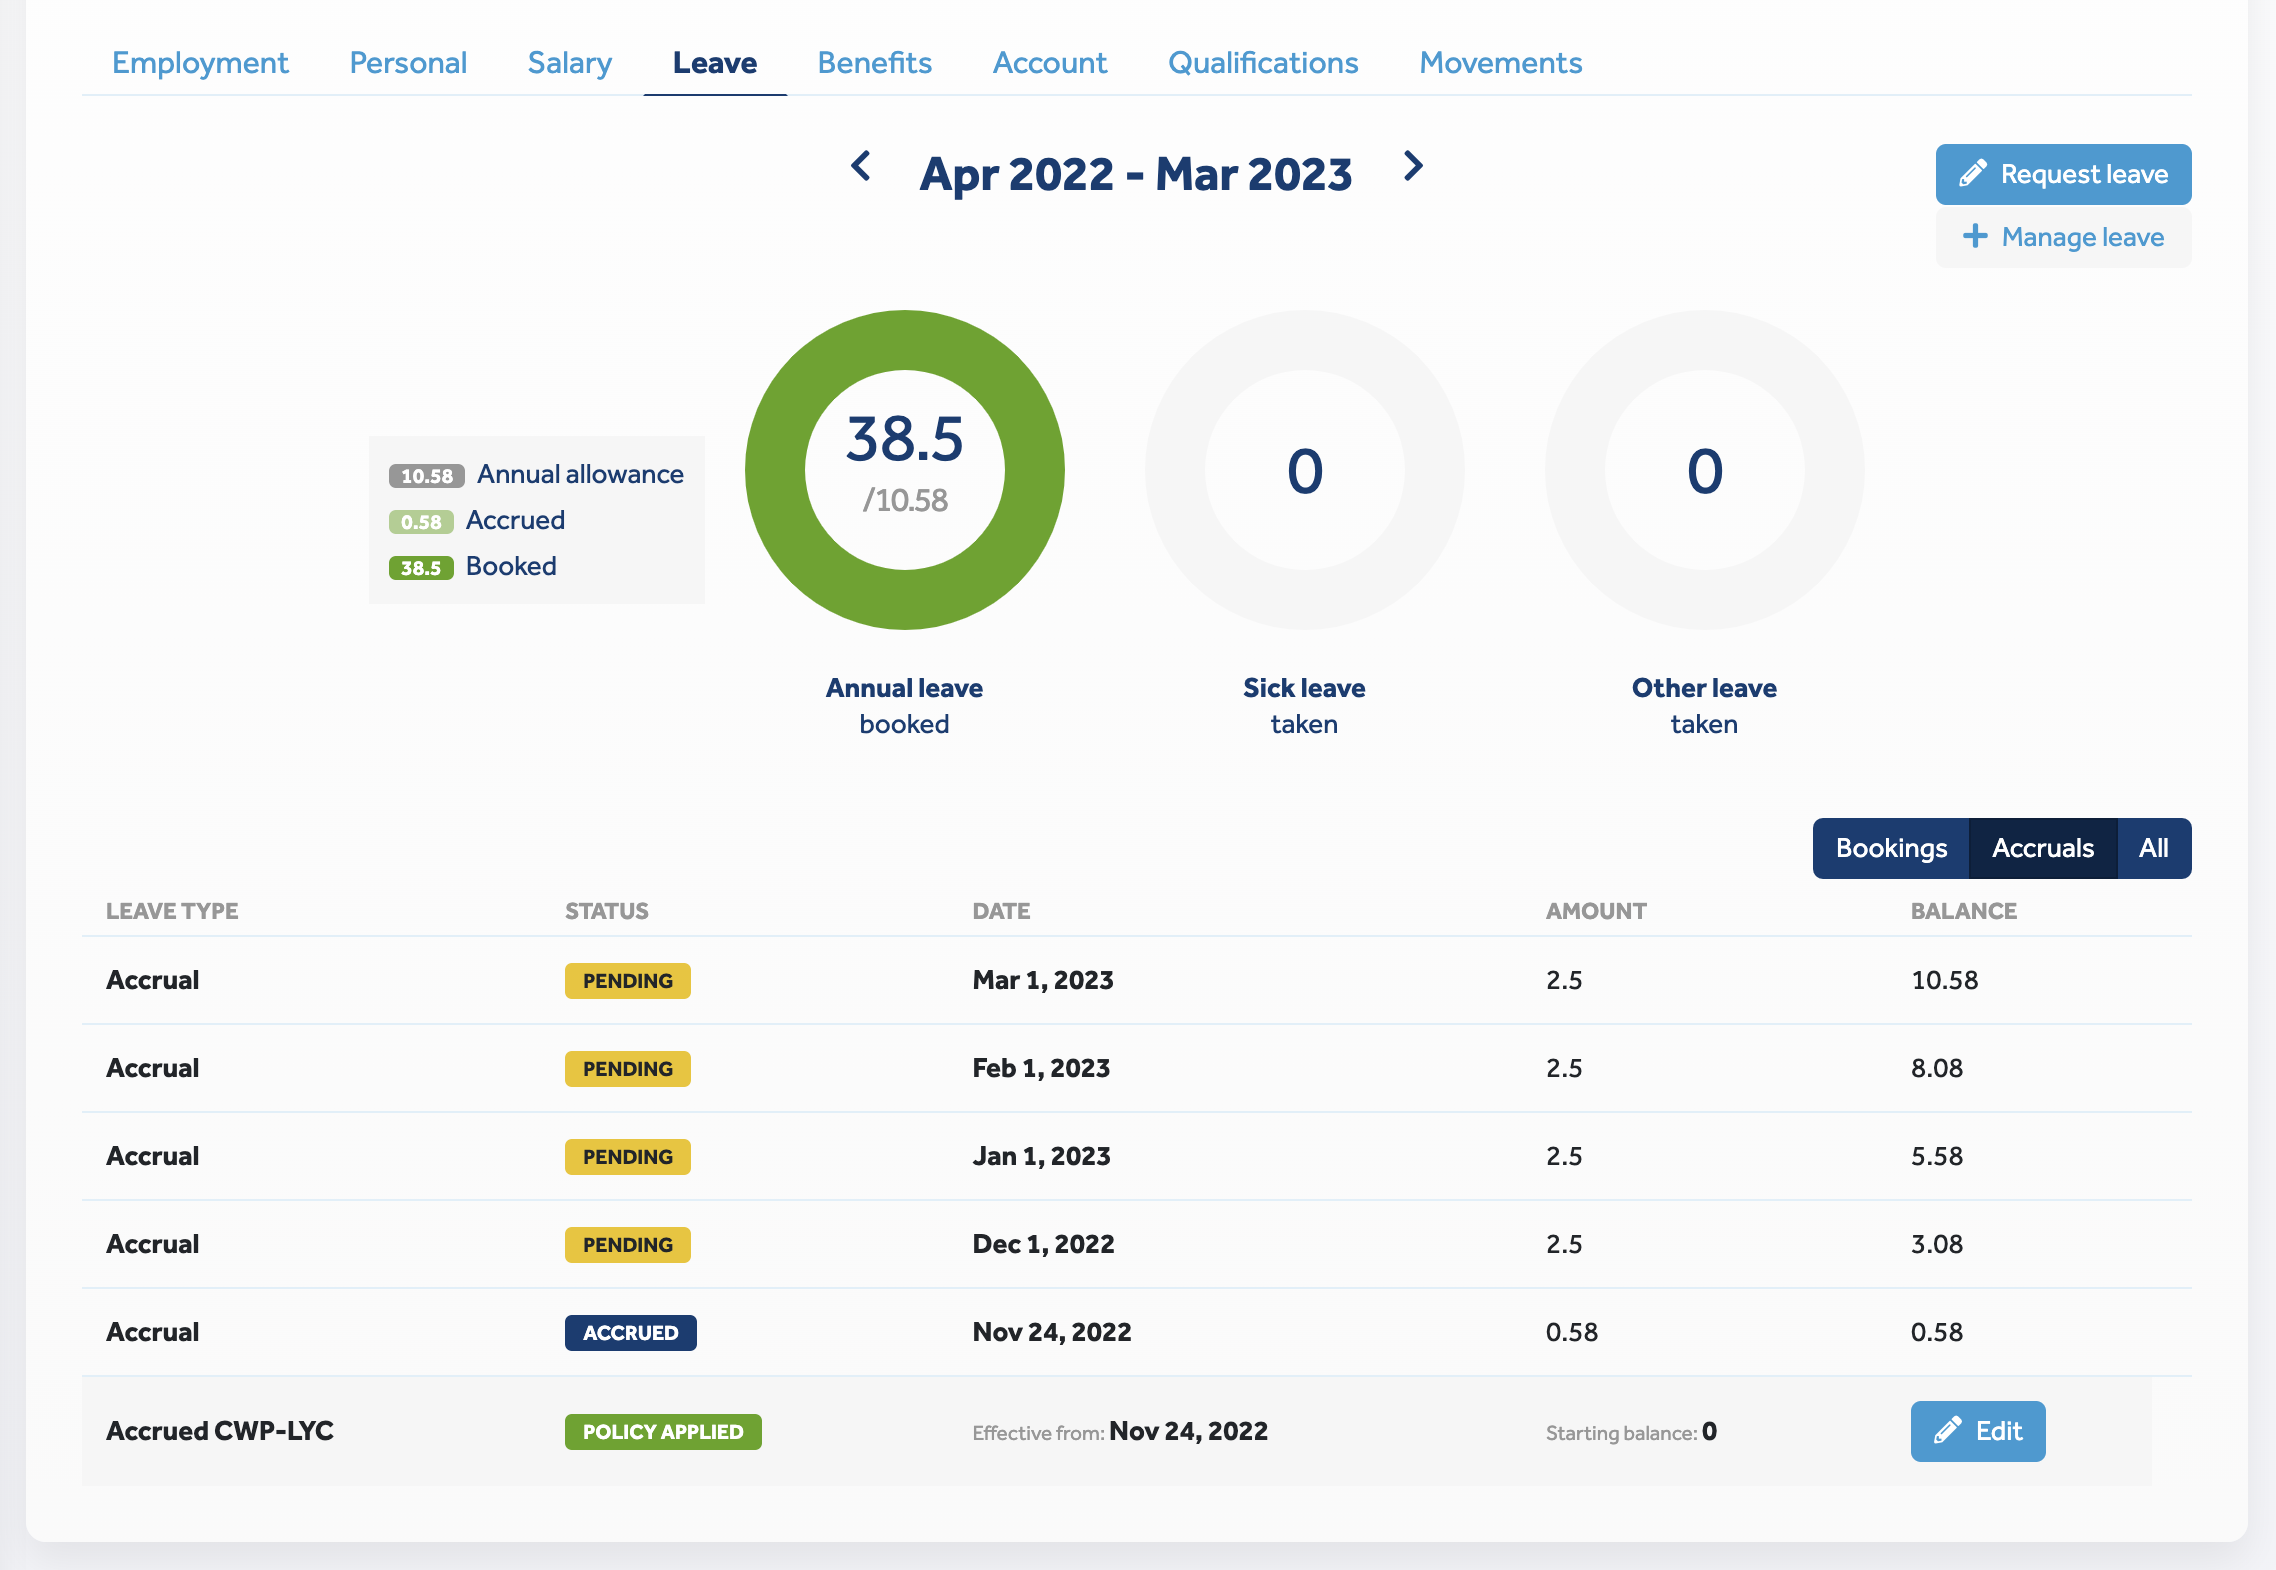
Task: Click the plus icon beside Manage leave
Action: click(x=1975, y=236)
